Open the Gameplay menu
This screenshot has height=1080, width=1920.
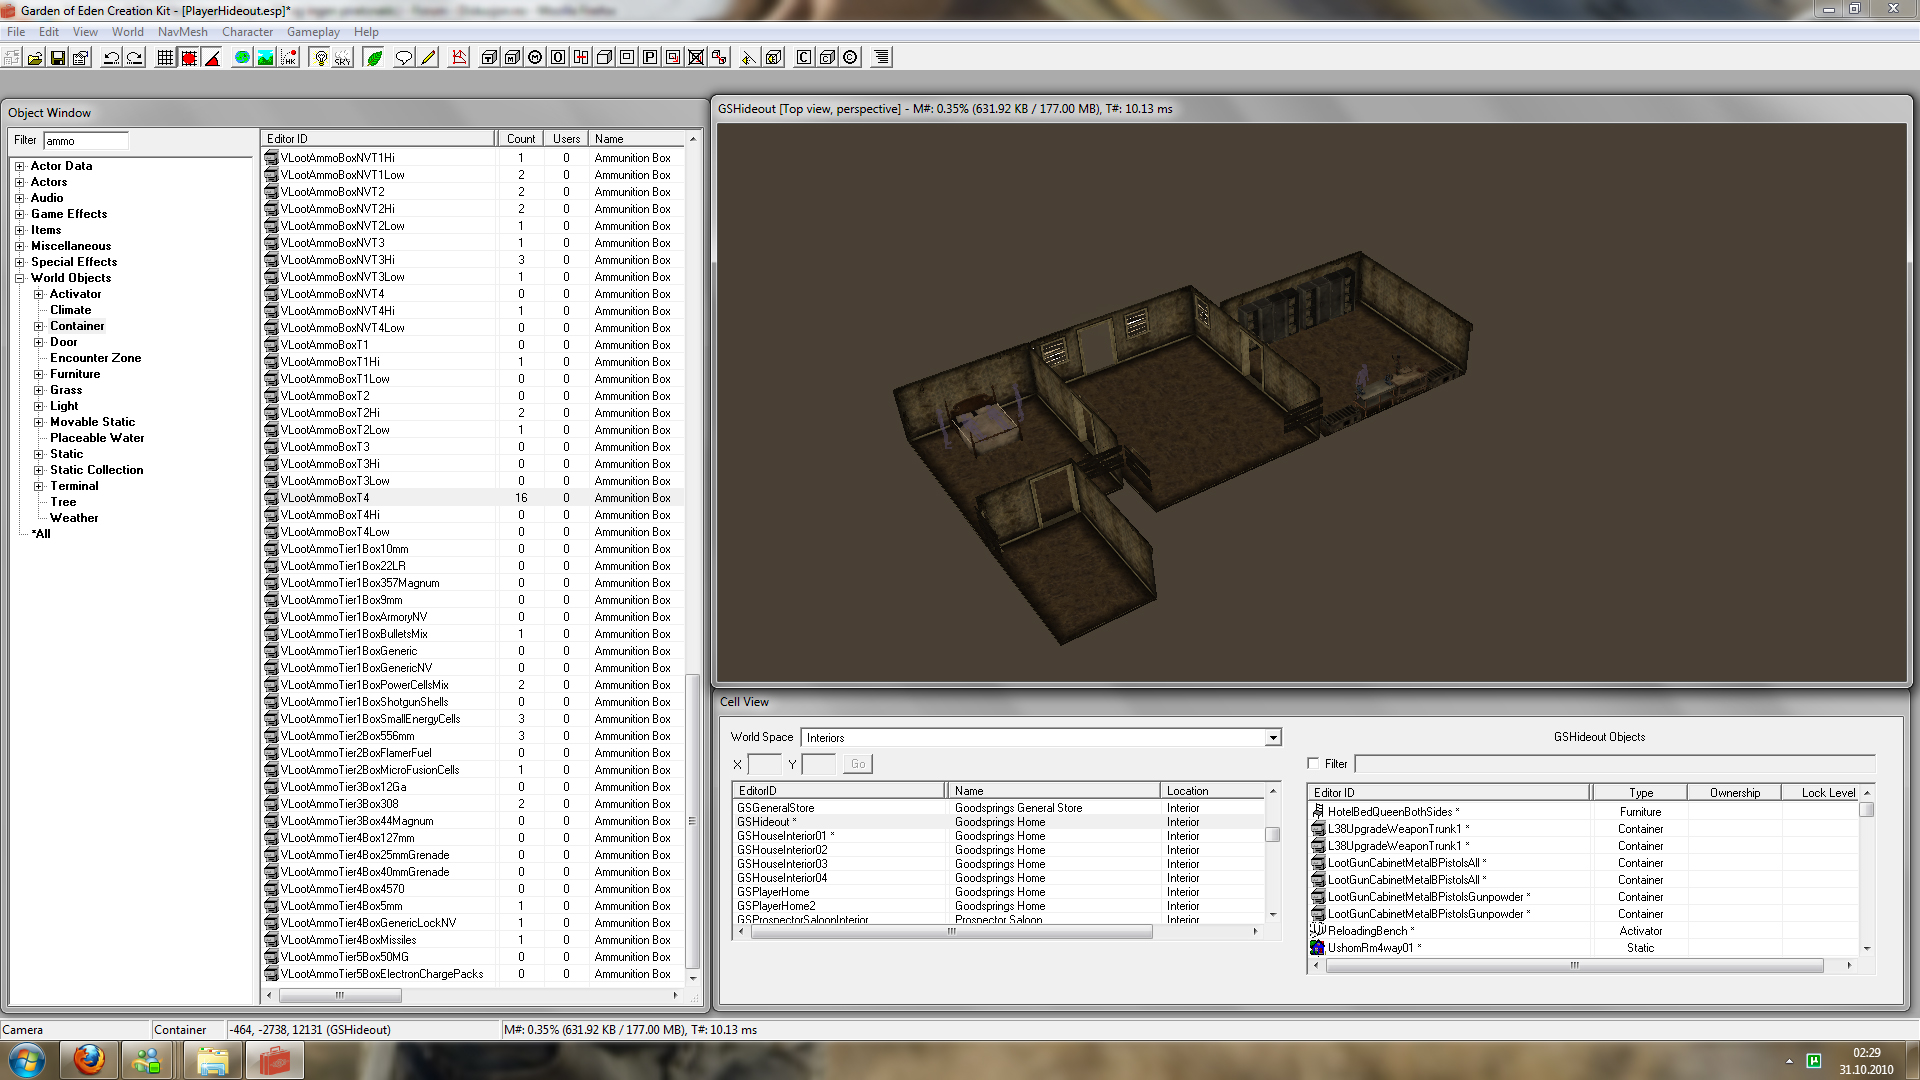coord(313,32)
